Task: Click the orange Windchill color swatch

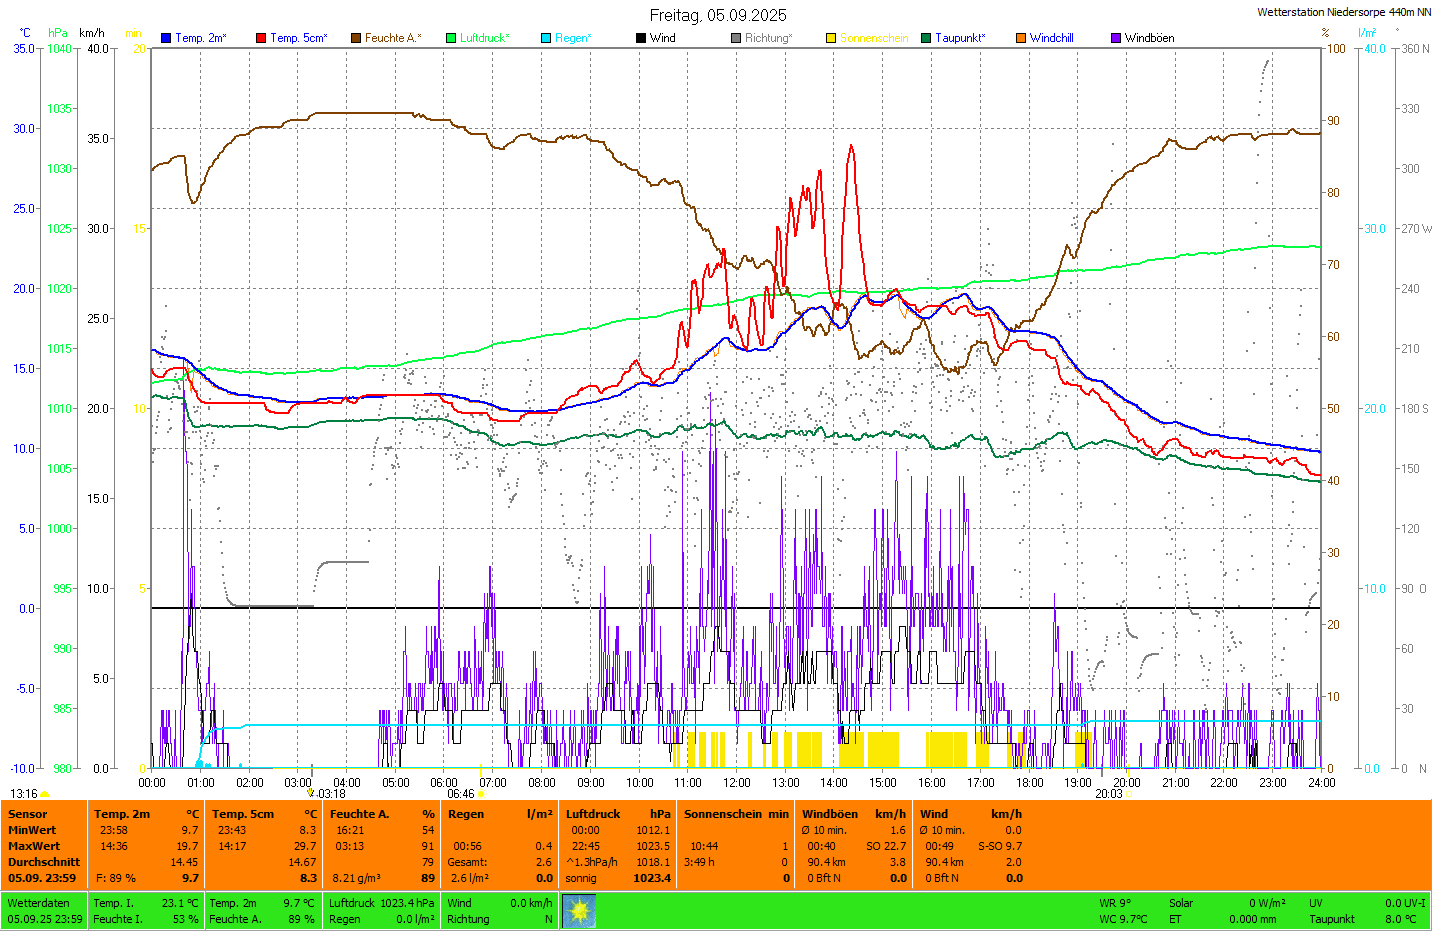Action: 1021,38
